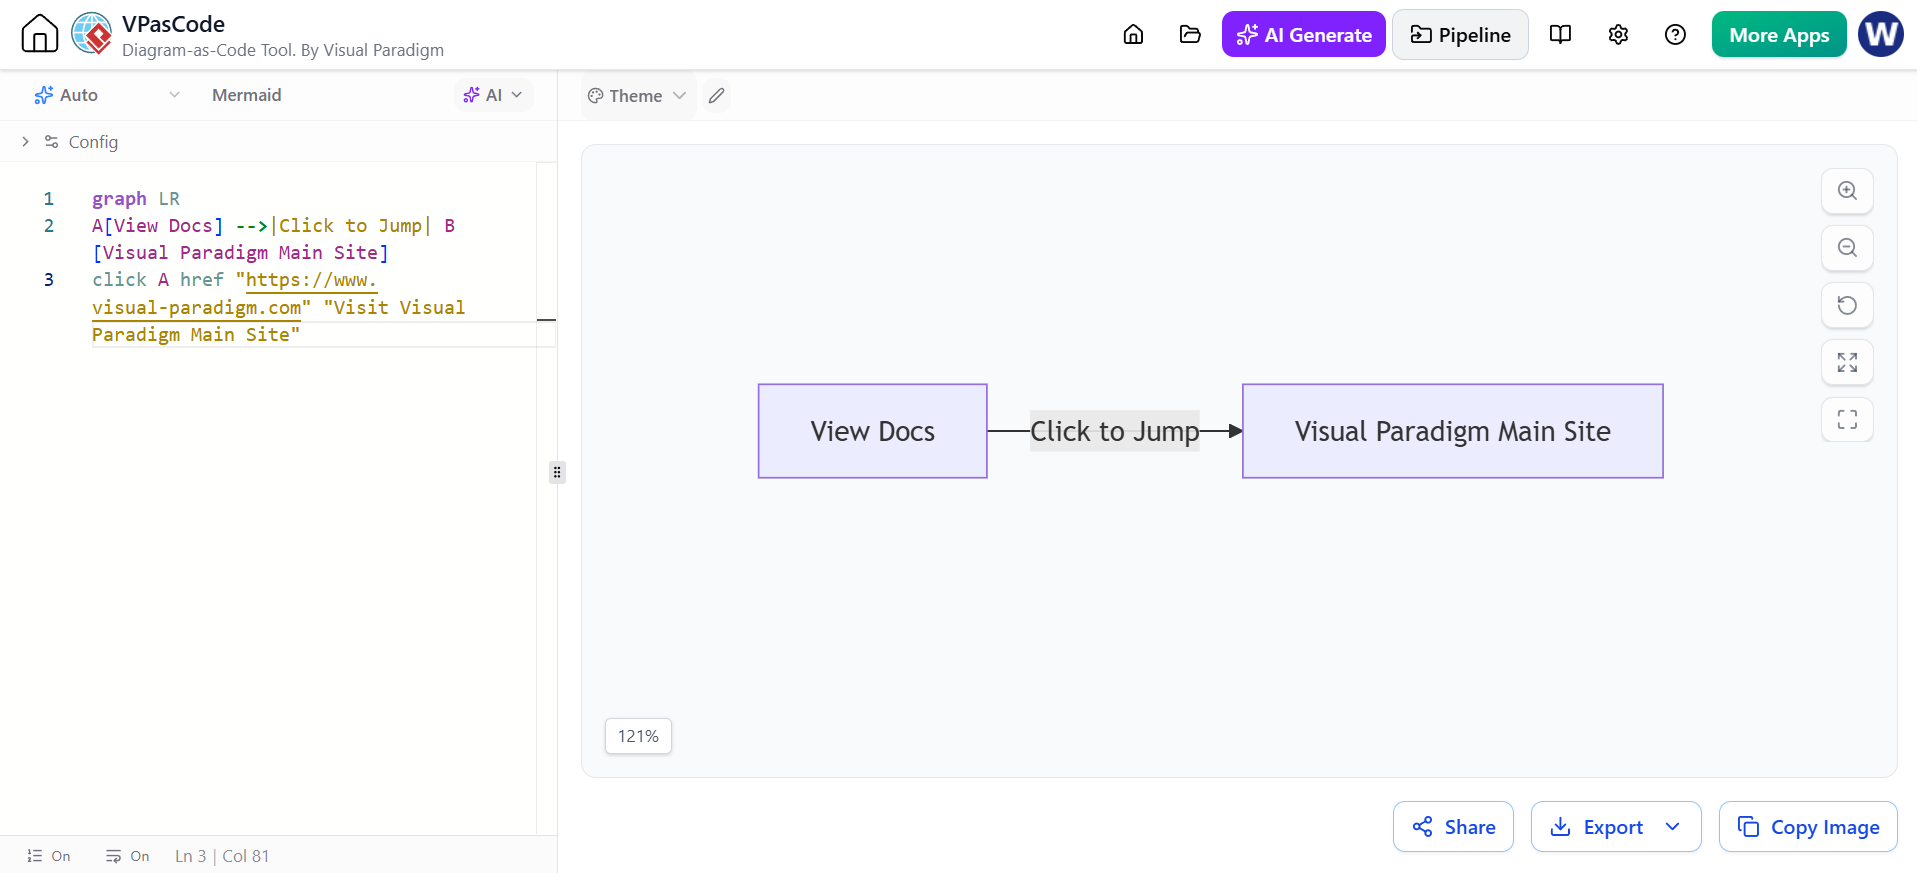Click the large home icon at top-left
1917x873 pixels.
(x=40, y=34)
